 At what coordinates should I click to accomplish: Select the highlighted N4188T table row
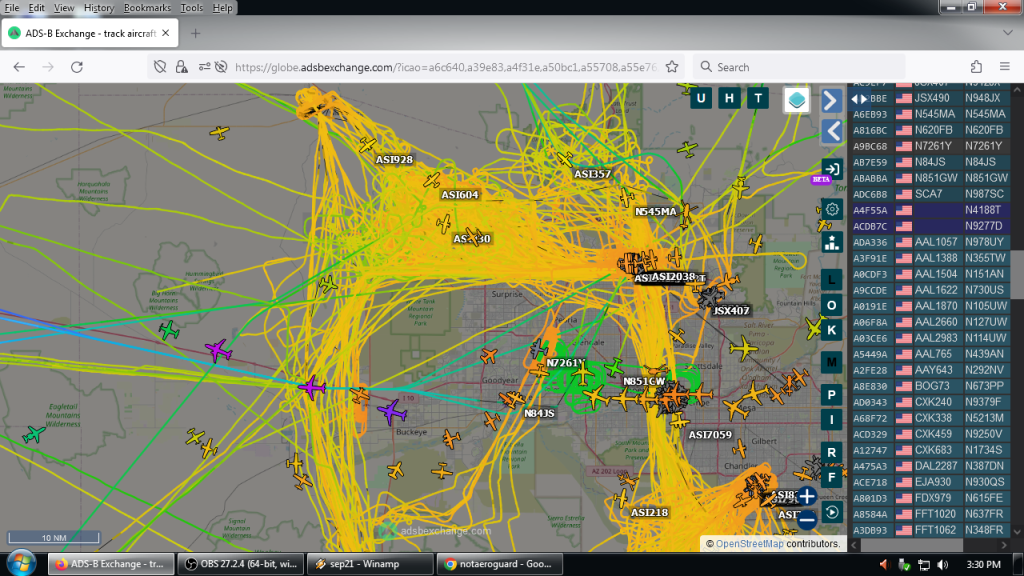pos(931,210)
